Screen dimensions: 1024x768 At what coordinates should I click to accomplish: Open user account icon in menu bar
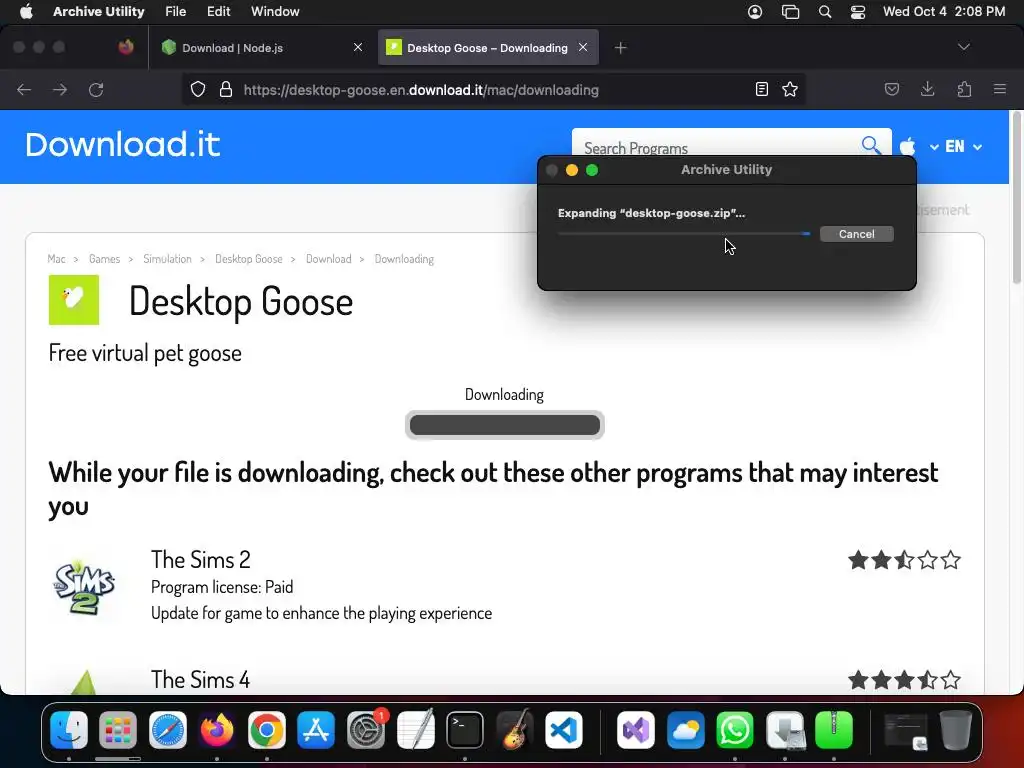tap(755, 12)
